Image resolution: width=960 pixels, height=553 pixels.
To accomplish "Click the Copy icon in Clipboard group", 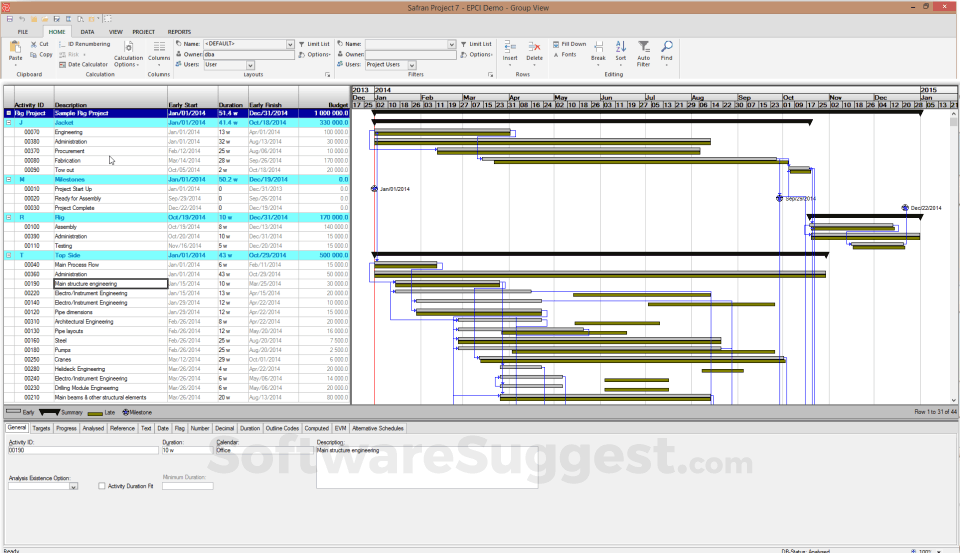I will click(34, 55).
